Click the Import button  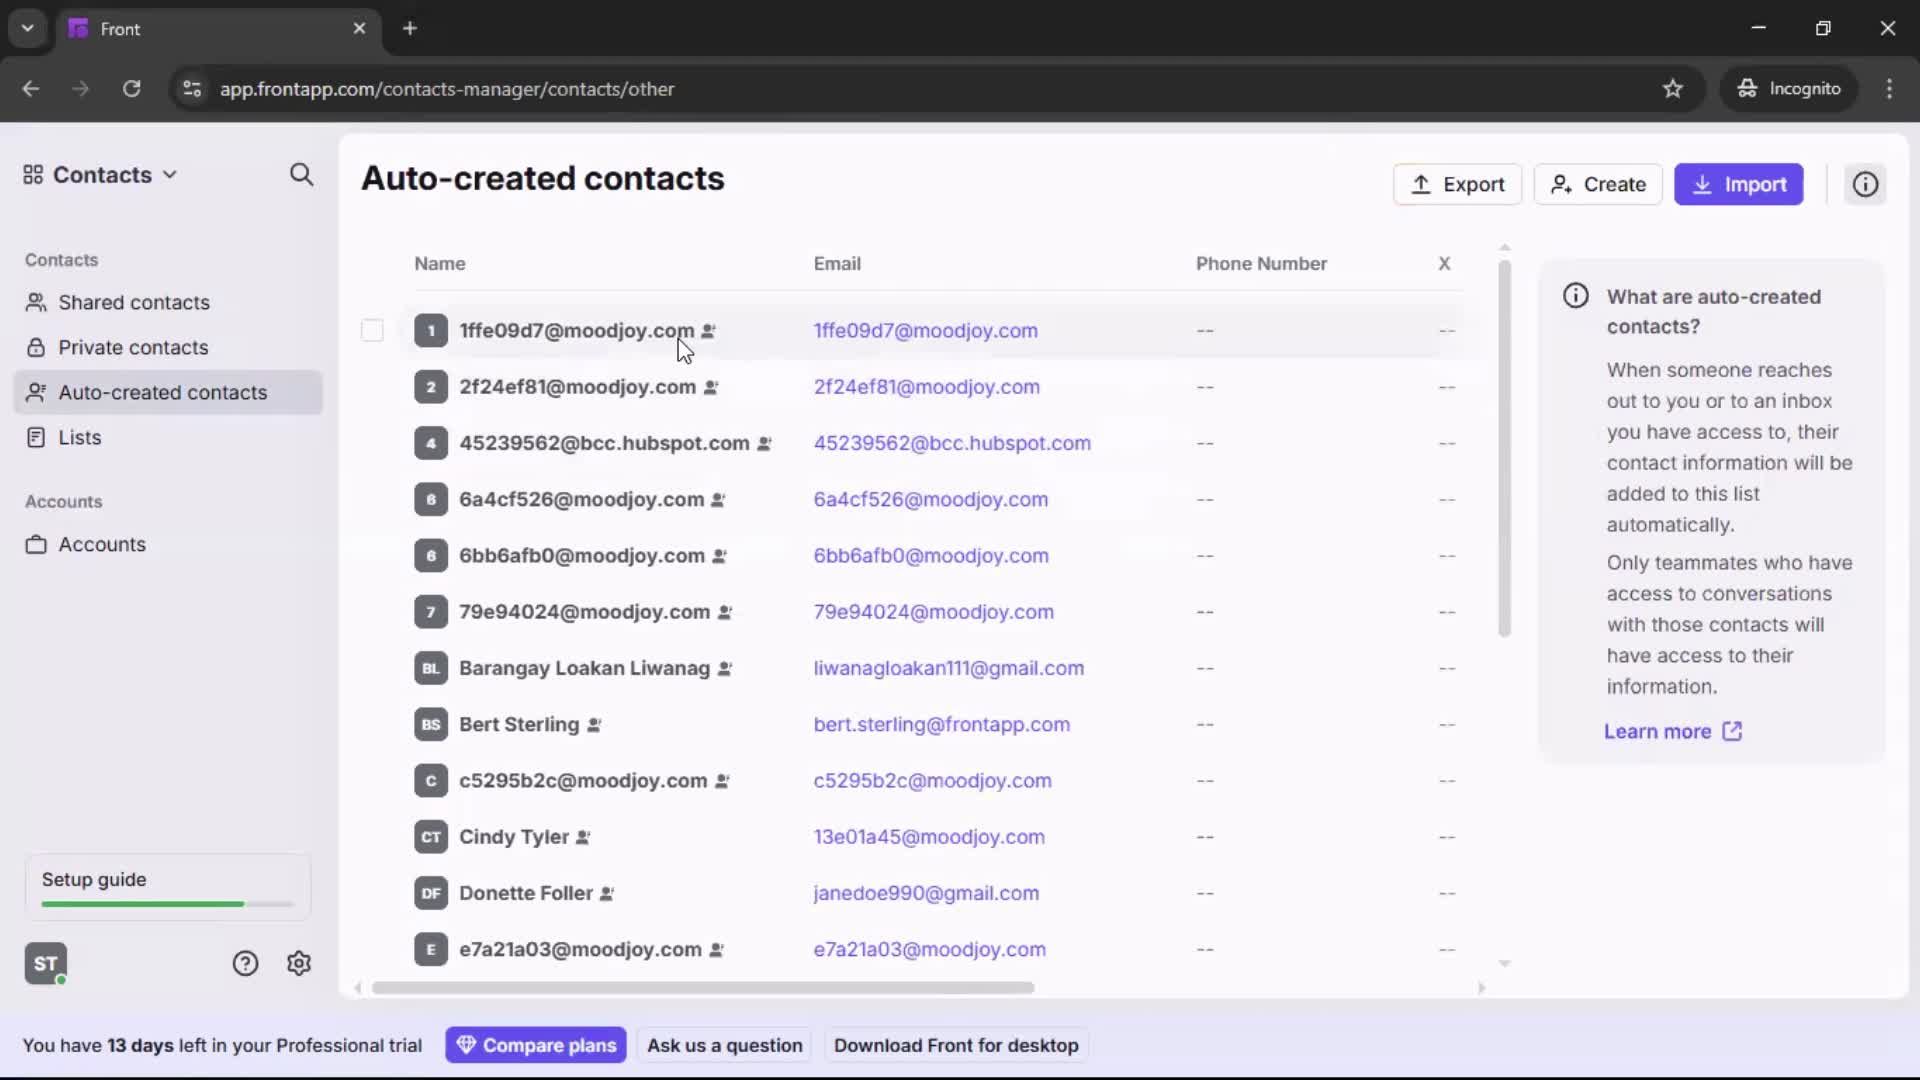pyautogui.click(x=1739, y=184)
